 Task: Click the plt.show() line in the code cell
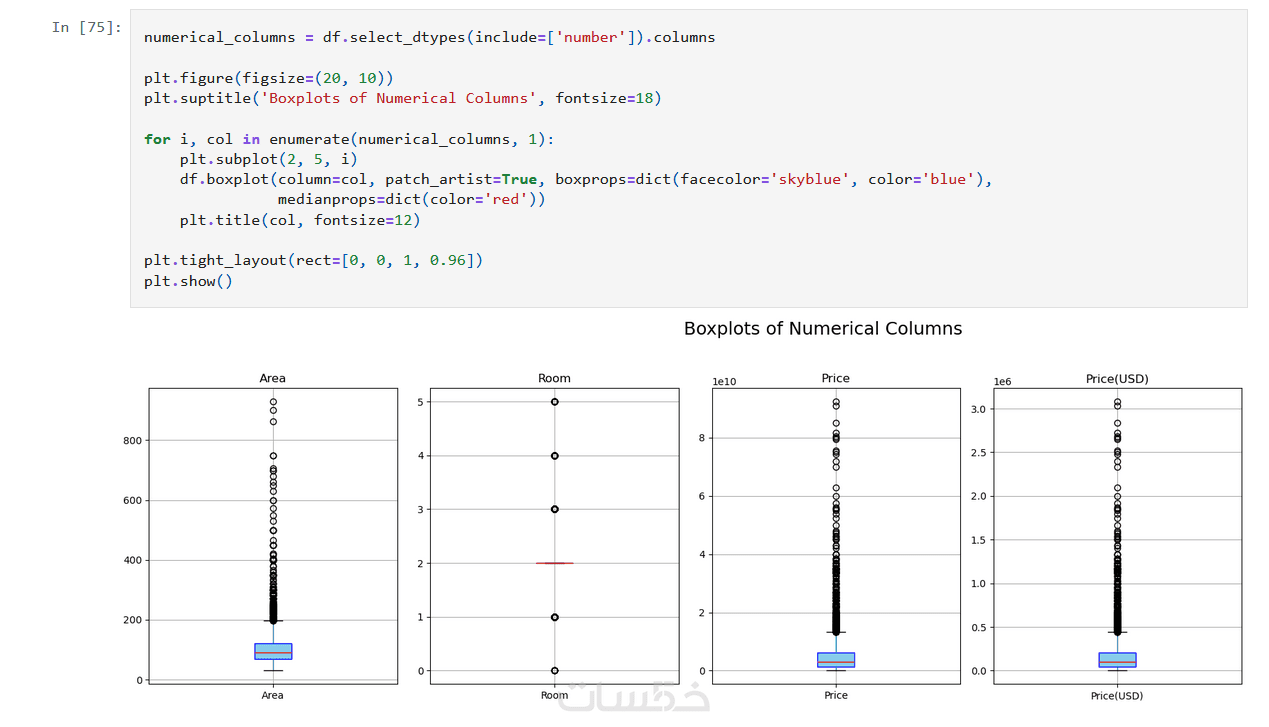pos(188,281)
